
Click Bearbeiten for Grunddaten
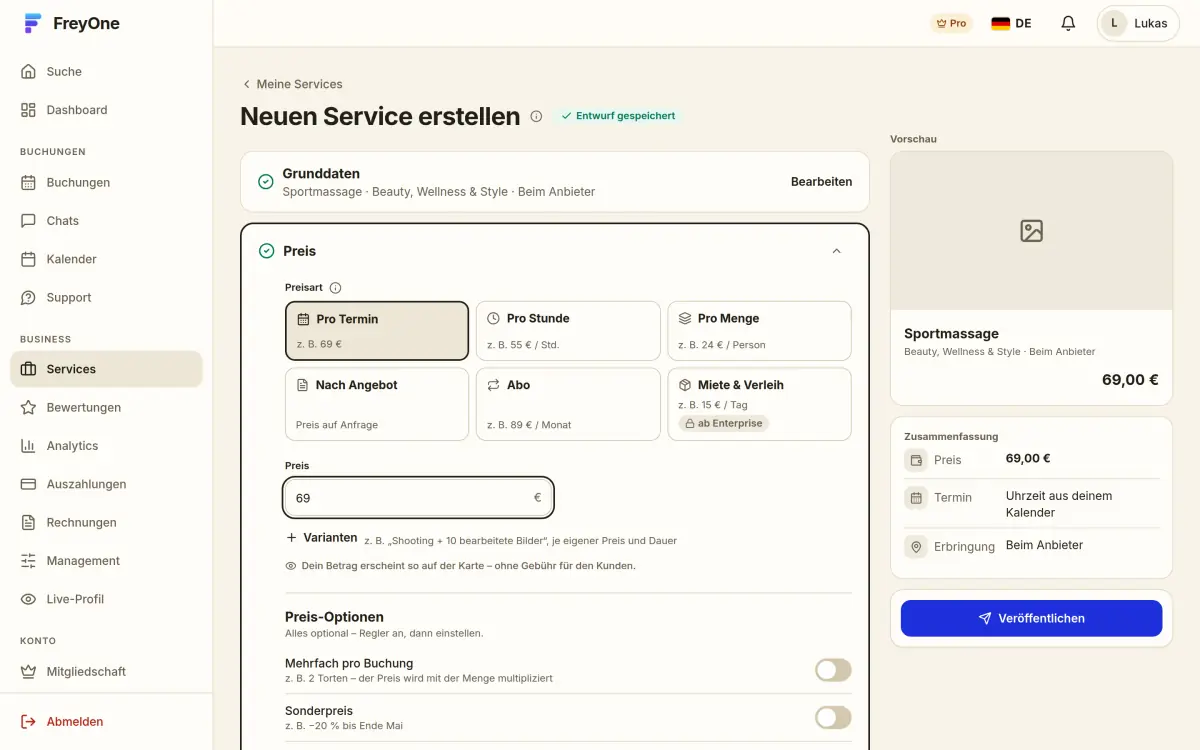tap(821, 182)
